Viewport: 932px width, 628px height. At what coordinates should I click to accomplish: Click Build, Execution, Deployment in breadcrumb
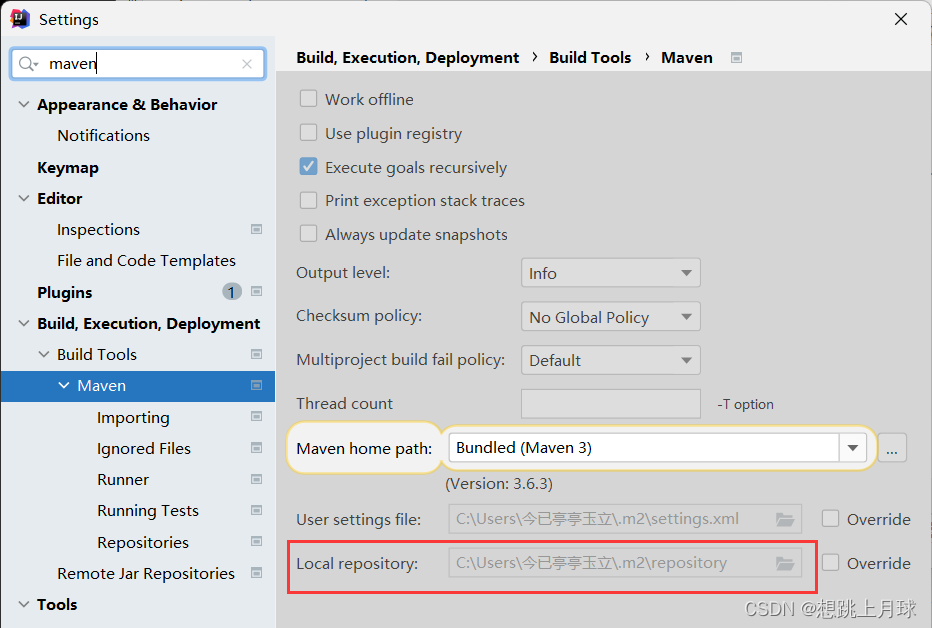tap(408, 58)
